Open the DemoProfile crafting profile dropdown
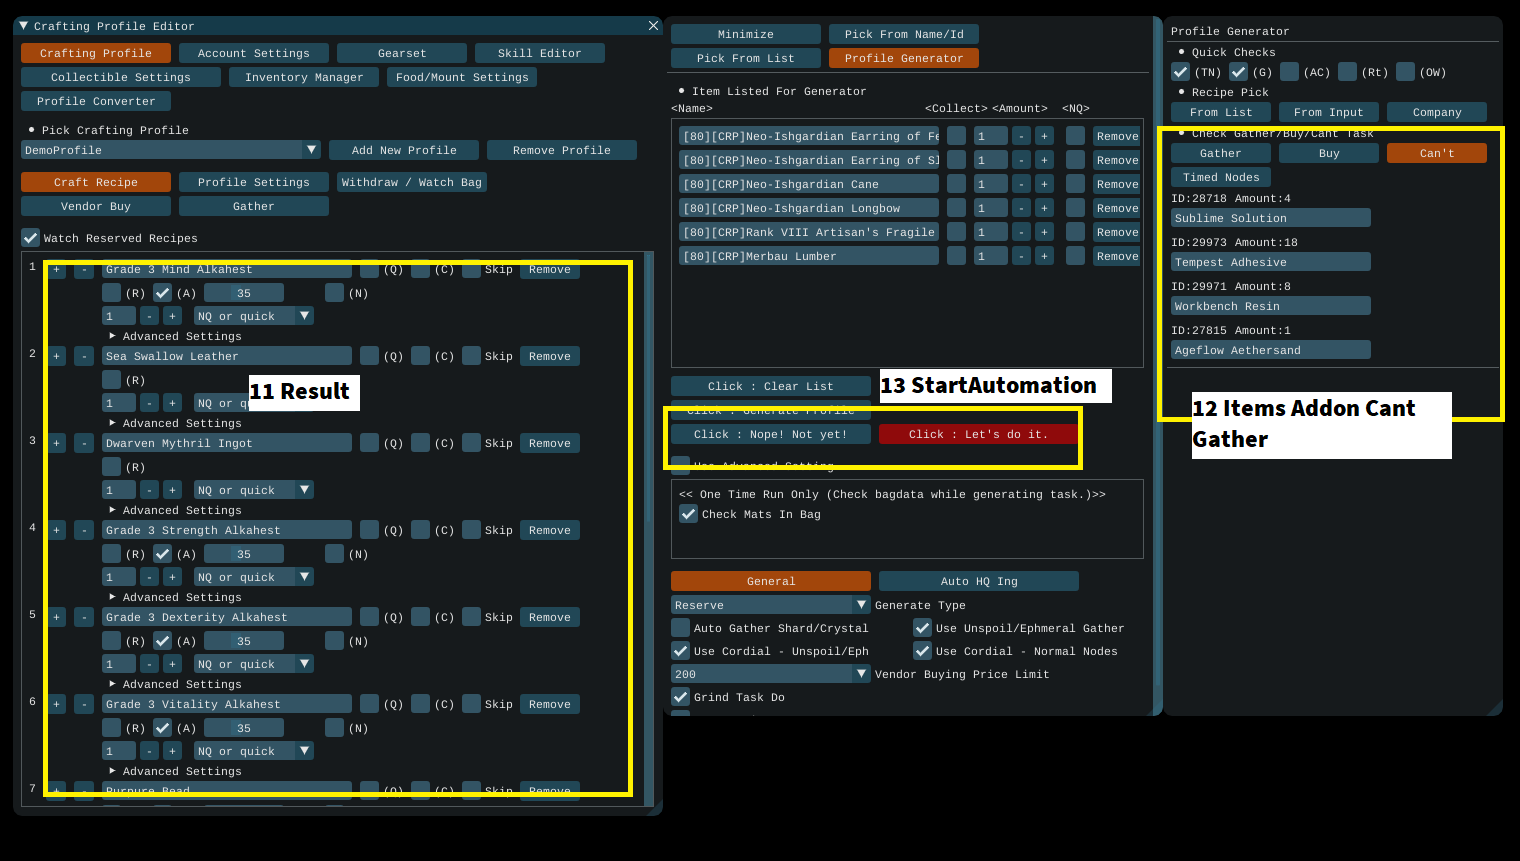Screen dimensions: 1520x861 (x=311, y=150)
